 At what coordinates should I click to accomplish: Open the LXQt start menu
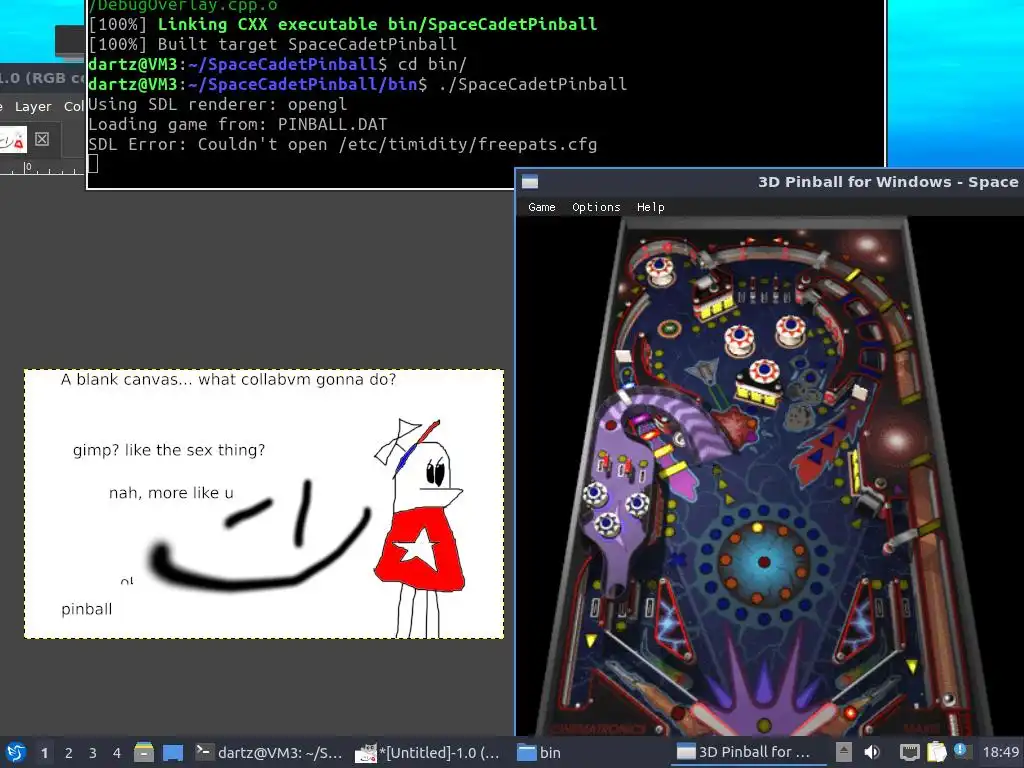(16, 753)
